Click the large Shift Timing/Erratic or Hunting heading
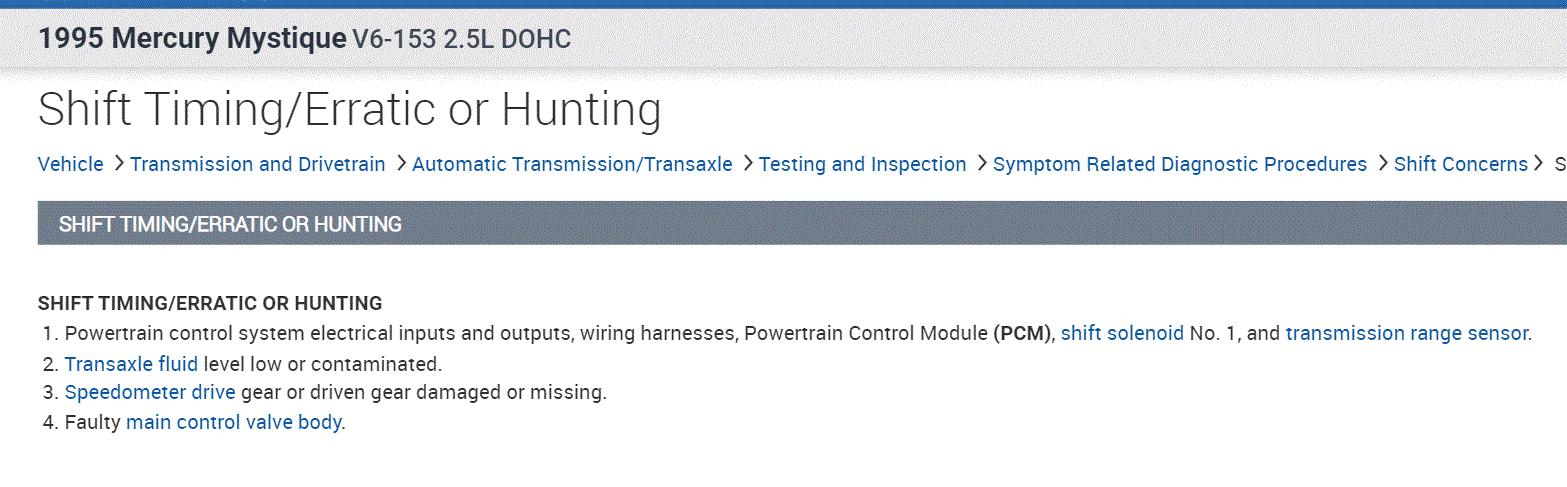Image resolution: width=1567 pixels, height=487 pixels. coord(349,110)
